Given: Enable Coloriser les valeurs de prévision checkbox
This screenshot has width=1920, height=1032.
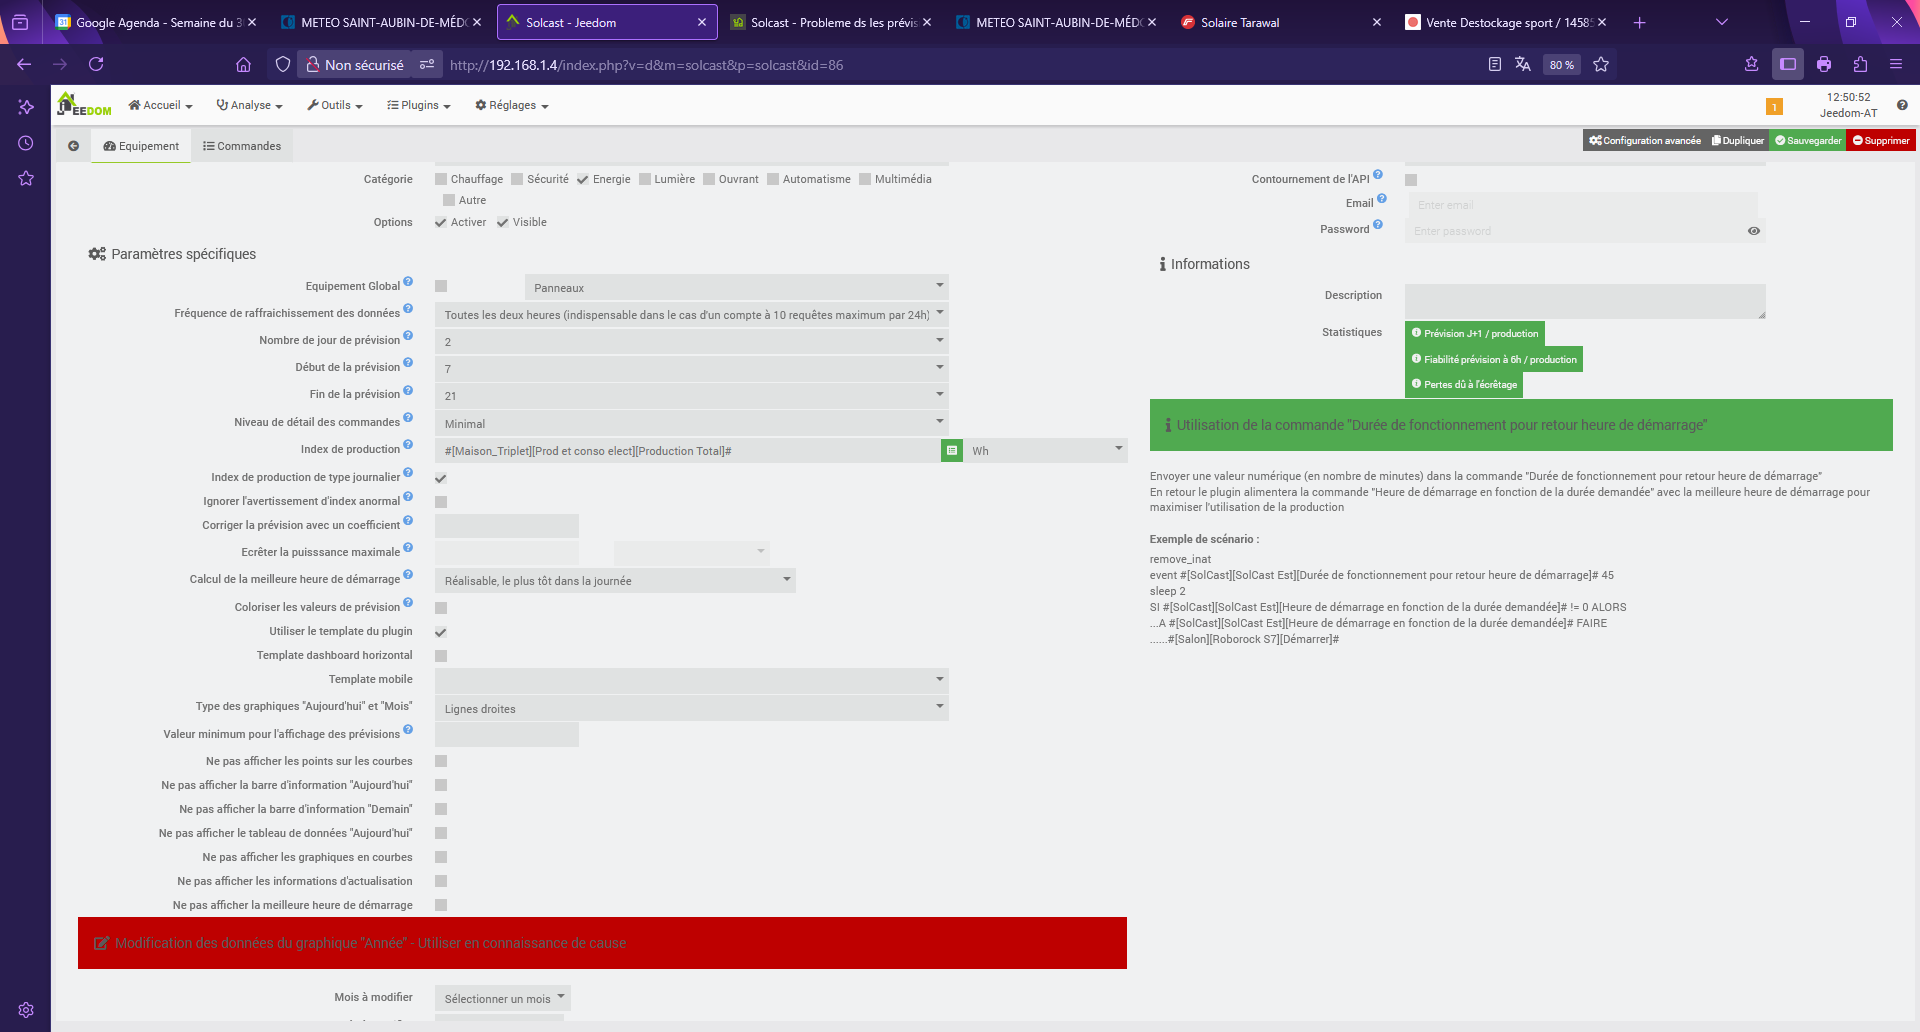Looking at the screenshot, I should (x=441, y=608).
